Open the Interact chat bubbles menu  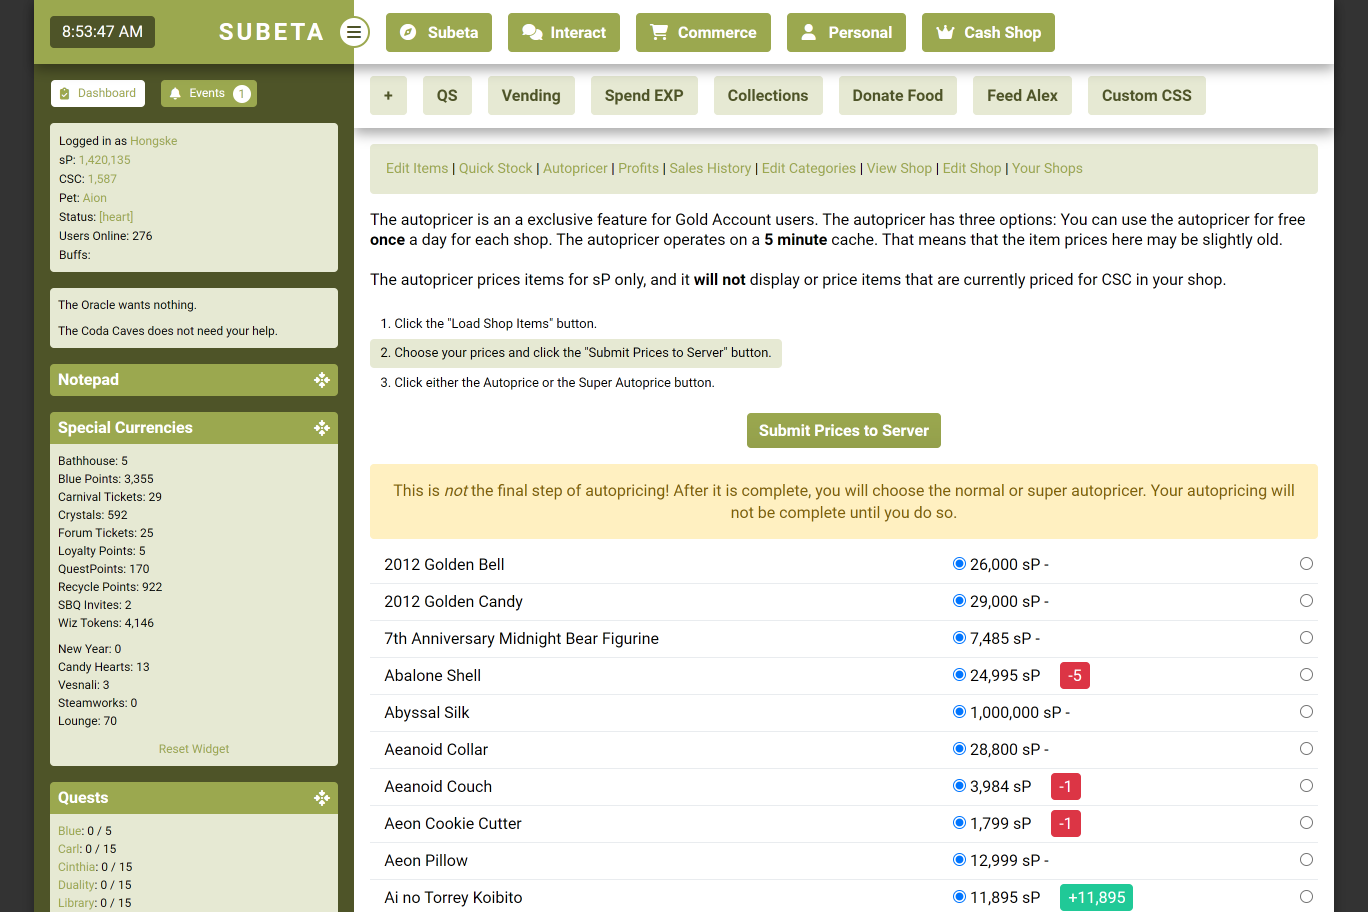(x=564, y=32)
